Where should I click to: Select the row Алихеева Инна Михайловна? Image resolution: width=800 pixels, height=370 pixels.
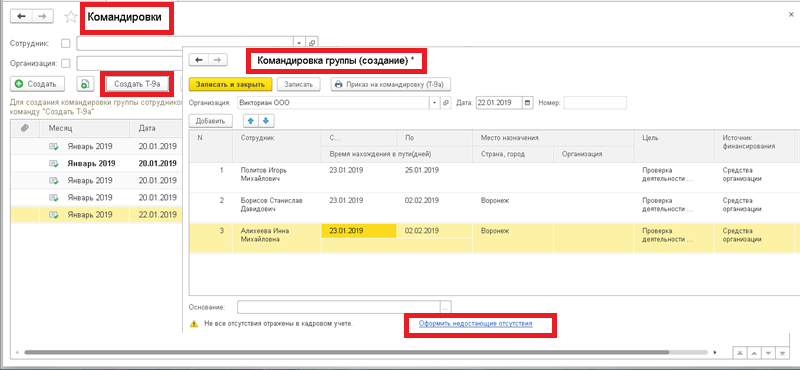493,238
